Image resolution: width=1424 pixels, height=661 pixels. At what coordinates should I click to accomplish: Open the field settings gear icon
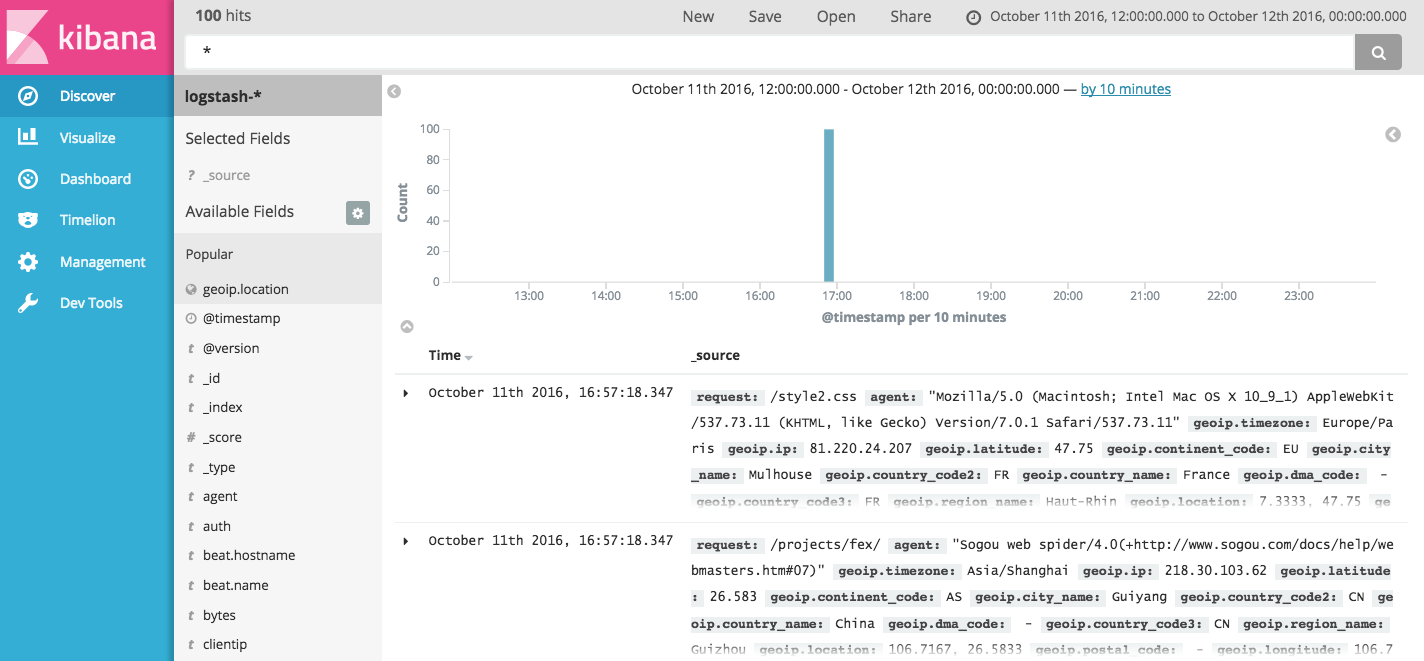coord(357,212)
